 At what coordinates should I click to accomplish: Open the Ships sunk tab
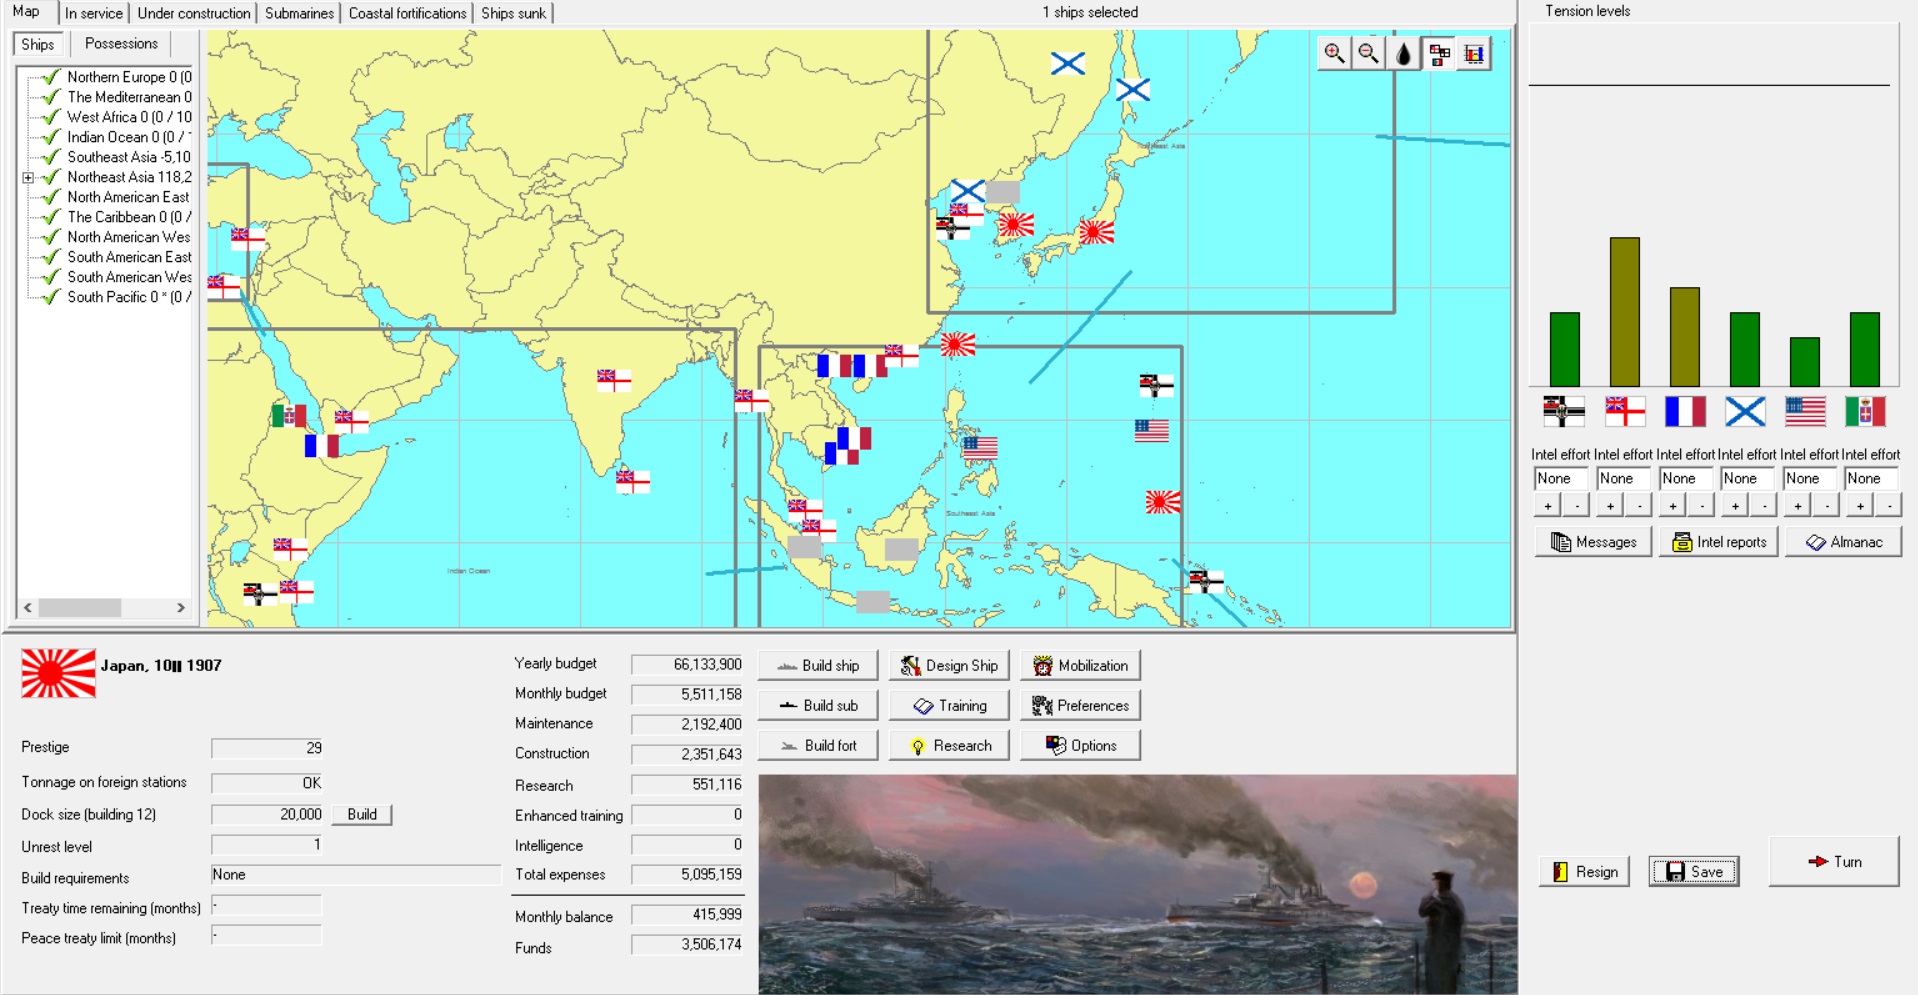(x=514, y=13)
